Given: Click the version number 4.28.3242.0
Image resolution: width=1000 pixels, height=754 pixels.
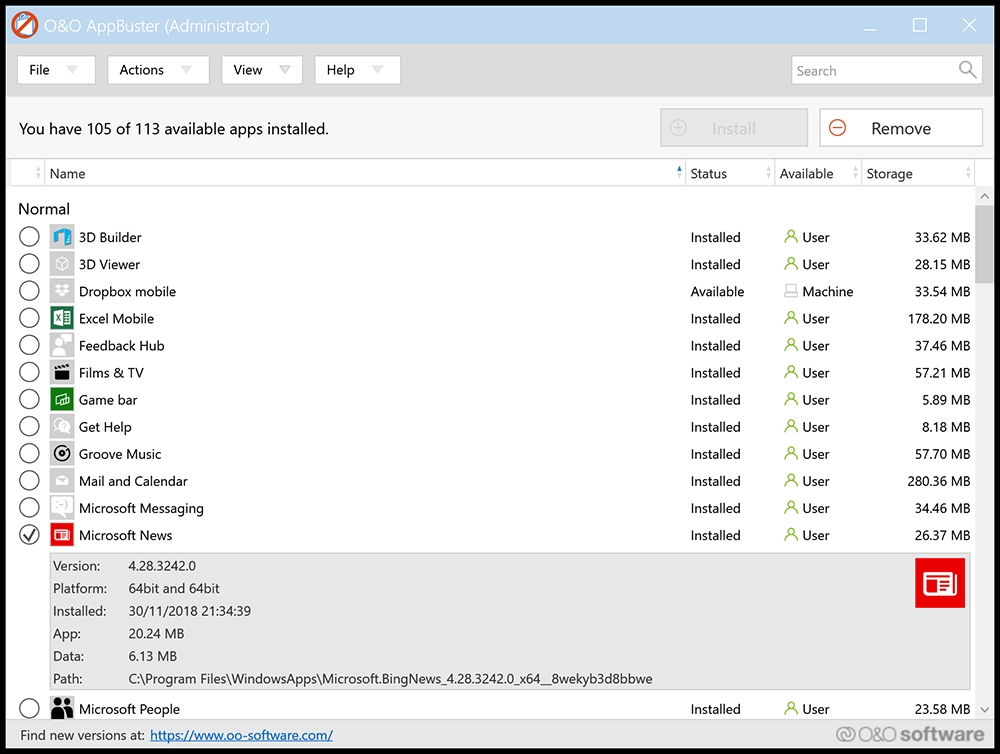Looking at the screenshot, I should pyautogui.click(x=162, y=566).
